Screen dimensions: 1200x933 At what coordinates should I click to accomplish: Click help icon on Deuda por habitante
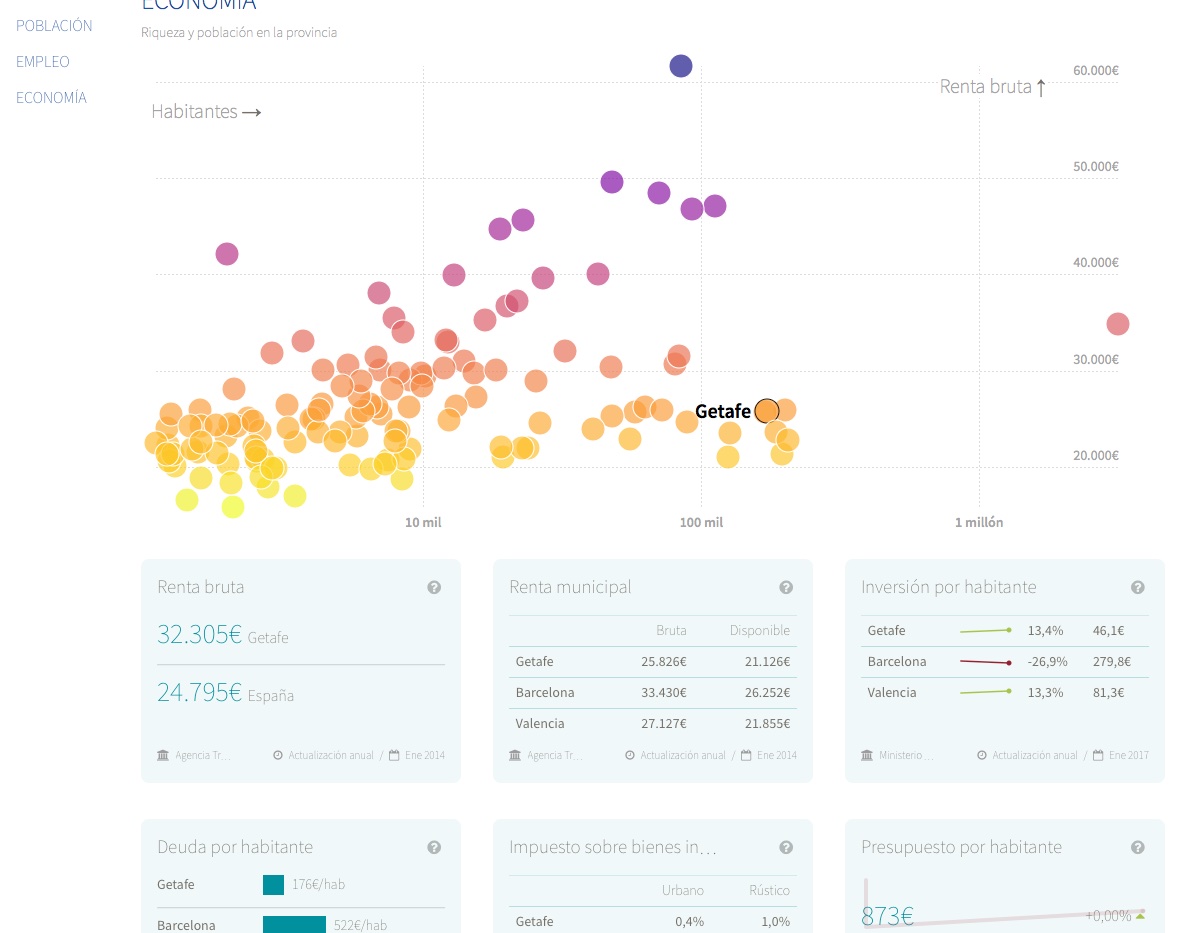click(434, 848)
